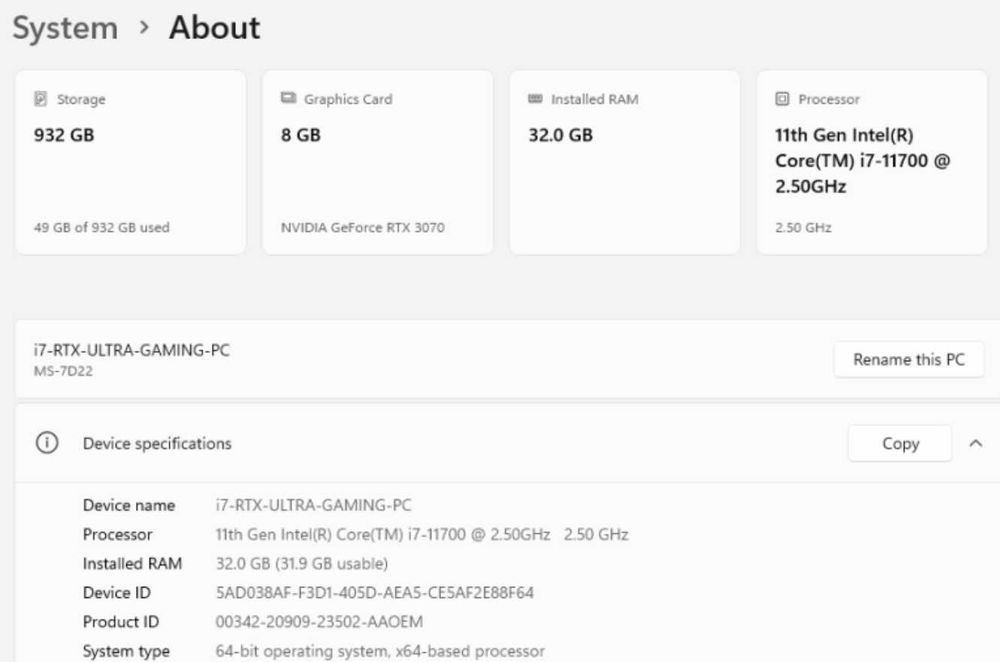Click the Graphics Card icon
The image size is (1000, 662).
point(288,98)
